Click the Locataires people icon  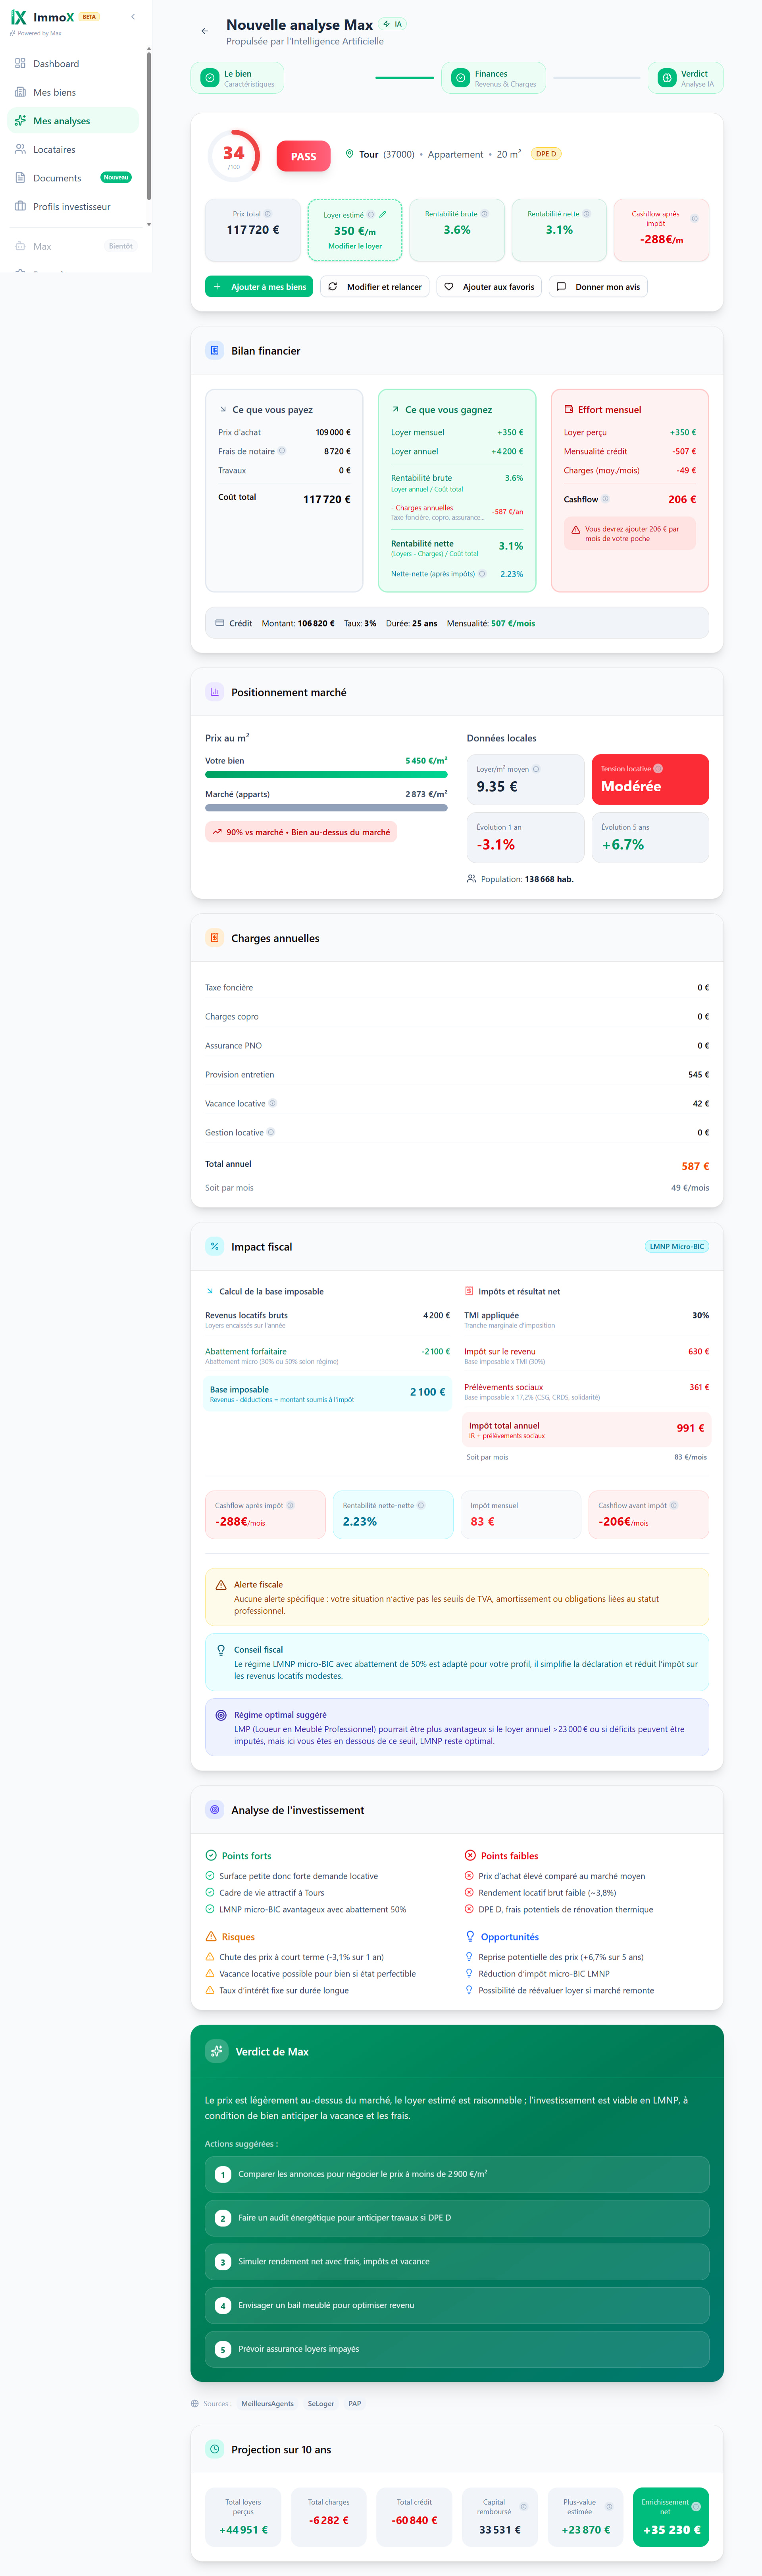pyautogui.click(x=20, y=149)
